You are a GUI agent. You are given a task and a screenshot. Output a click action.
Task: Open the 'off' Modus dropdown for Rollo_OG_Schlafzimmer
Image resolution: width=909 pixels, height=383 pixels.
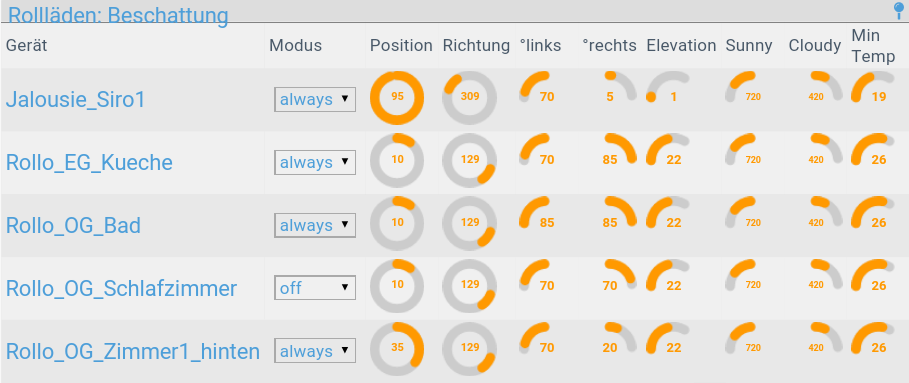coord(315,287)
